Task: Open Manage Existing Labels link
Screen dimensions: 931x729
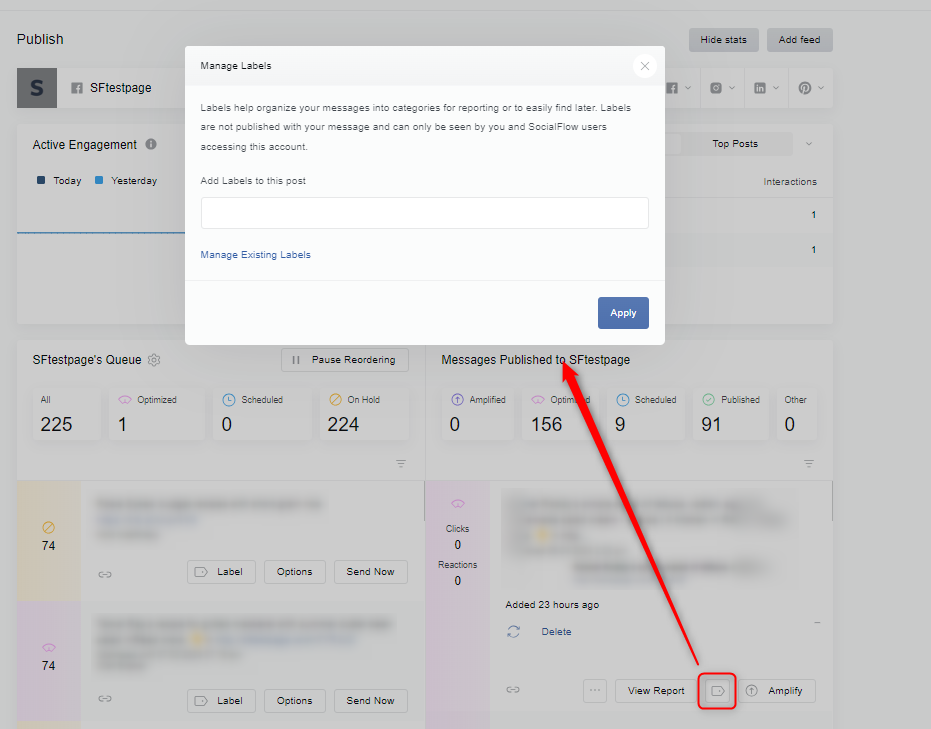Action: 255,255
